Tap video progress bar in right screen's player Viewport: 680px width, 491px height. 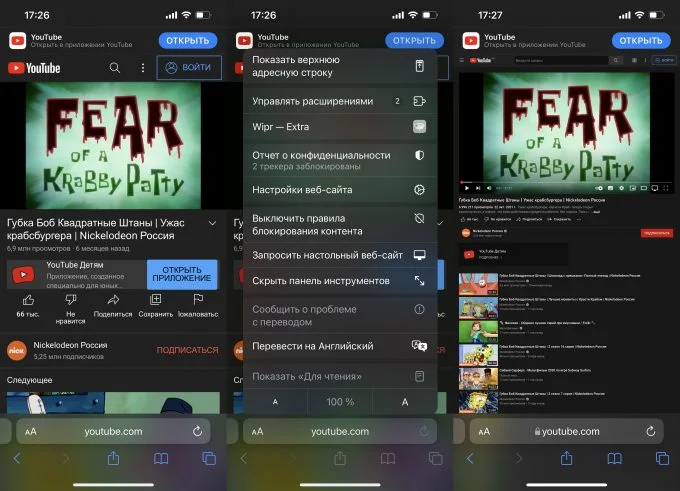[566, 182]
